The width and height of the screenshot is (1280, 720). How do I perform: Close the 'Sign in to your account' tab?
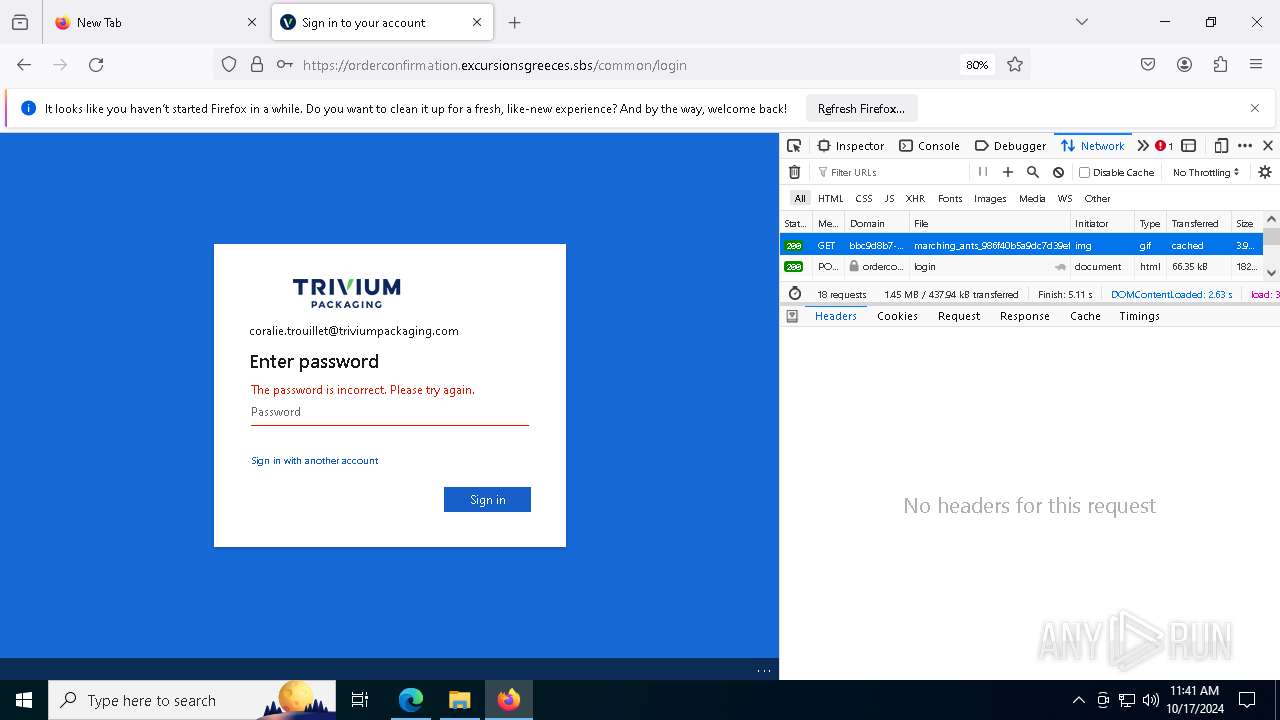pos(477,22)
